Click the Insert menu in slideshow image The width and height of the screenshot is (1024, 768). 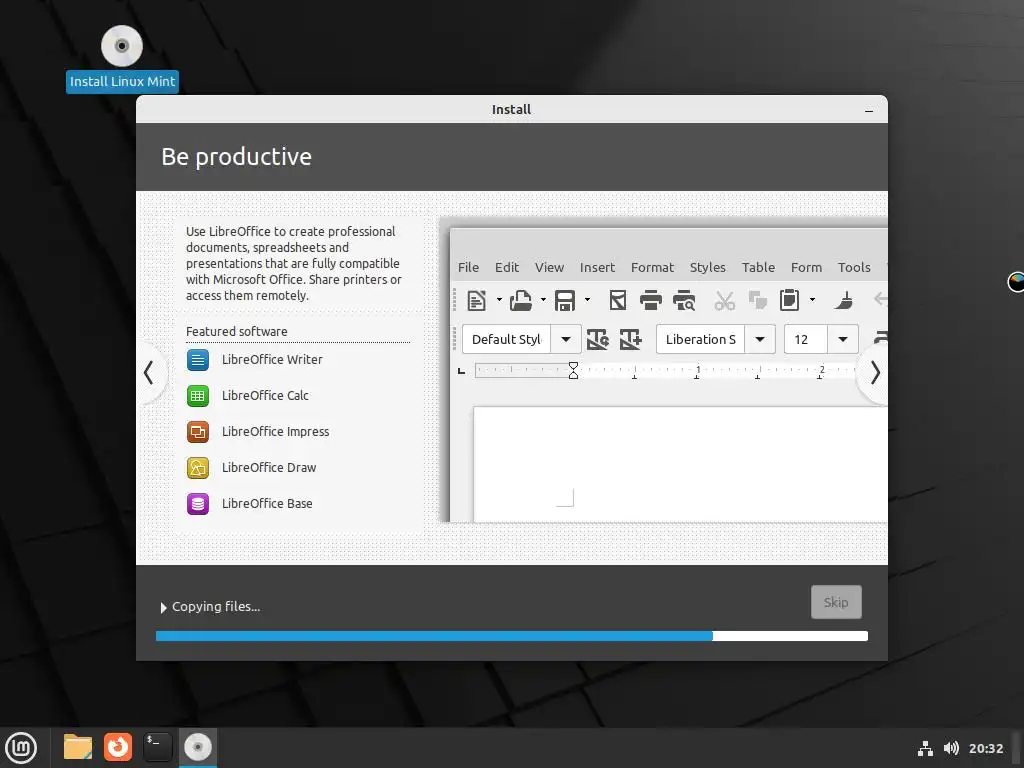point(598,267)
